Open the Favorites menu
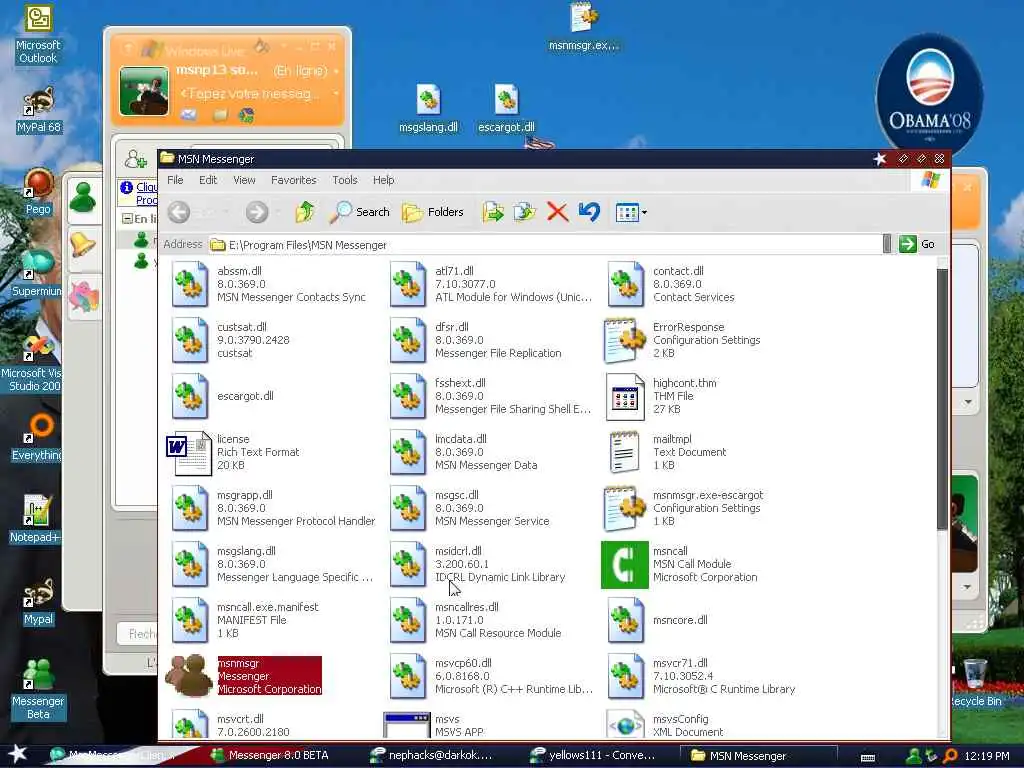The image size is (1024, 768). (293, 180)
